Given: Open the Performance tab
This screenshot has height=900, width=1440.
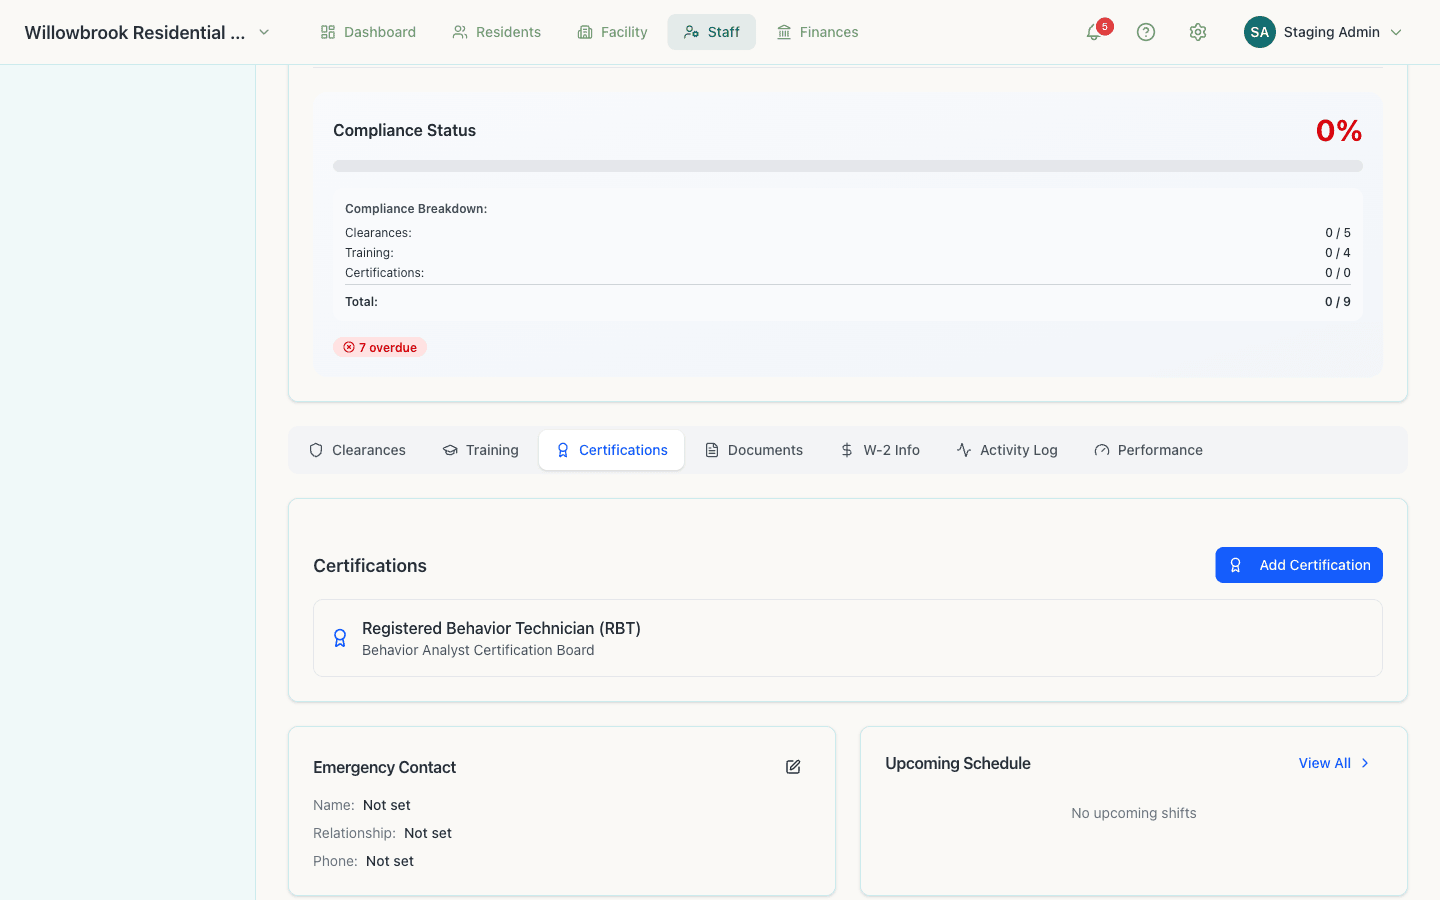Looking at the screenshot, I should tap(1148, 450).
